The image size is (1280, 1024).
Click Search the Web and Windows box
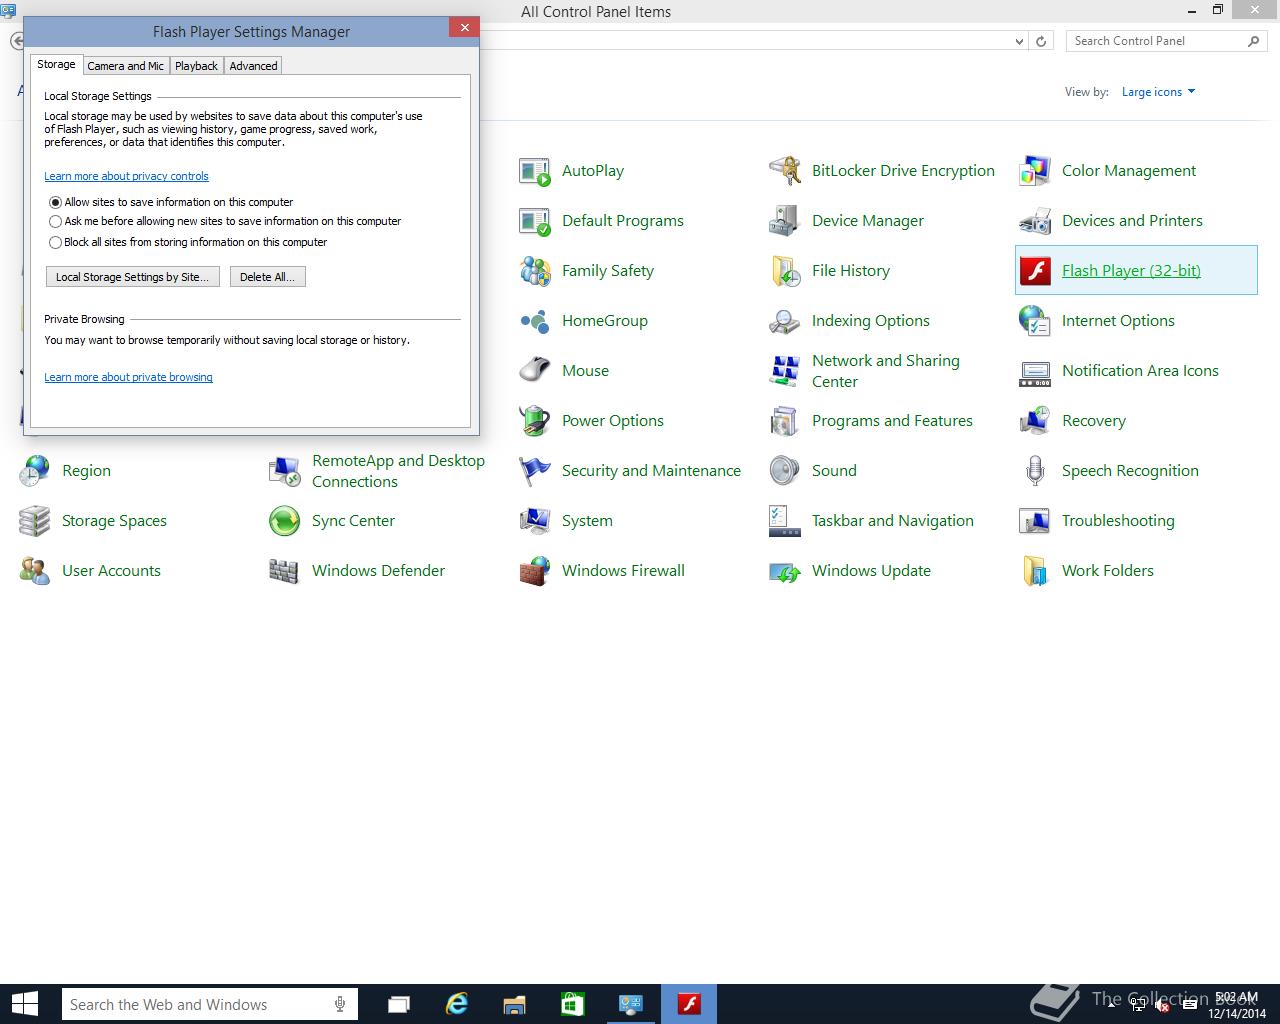209,1004
